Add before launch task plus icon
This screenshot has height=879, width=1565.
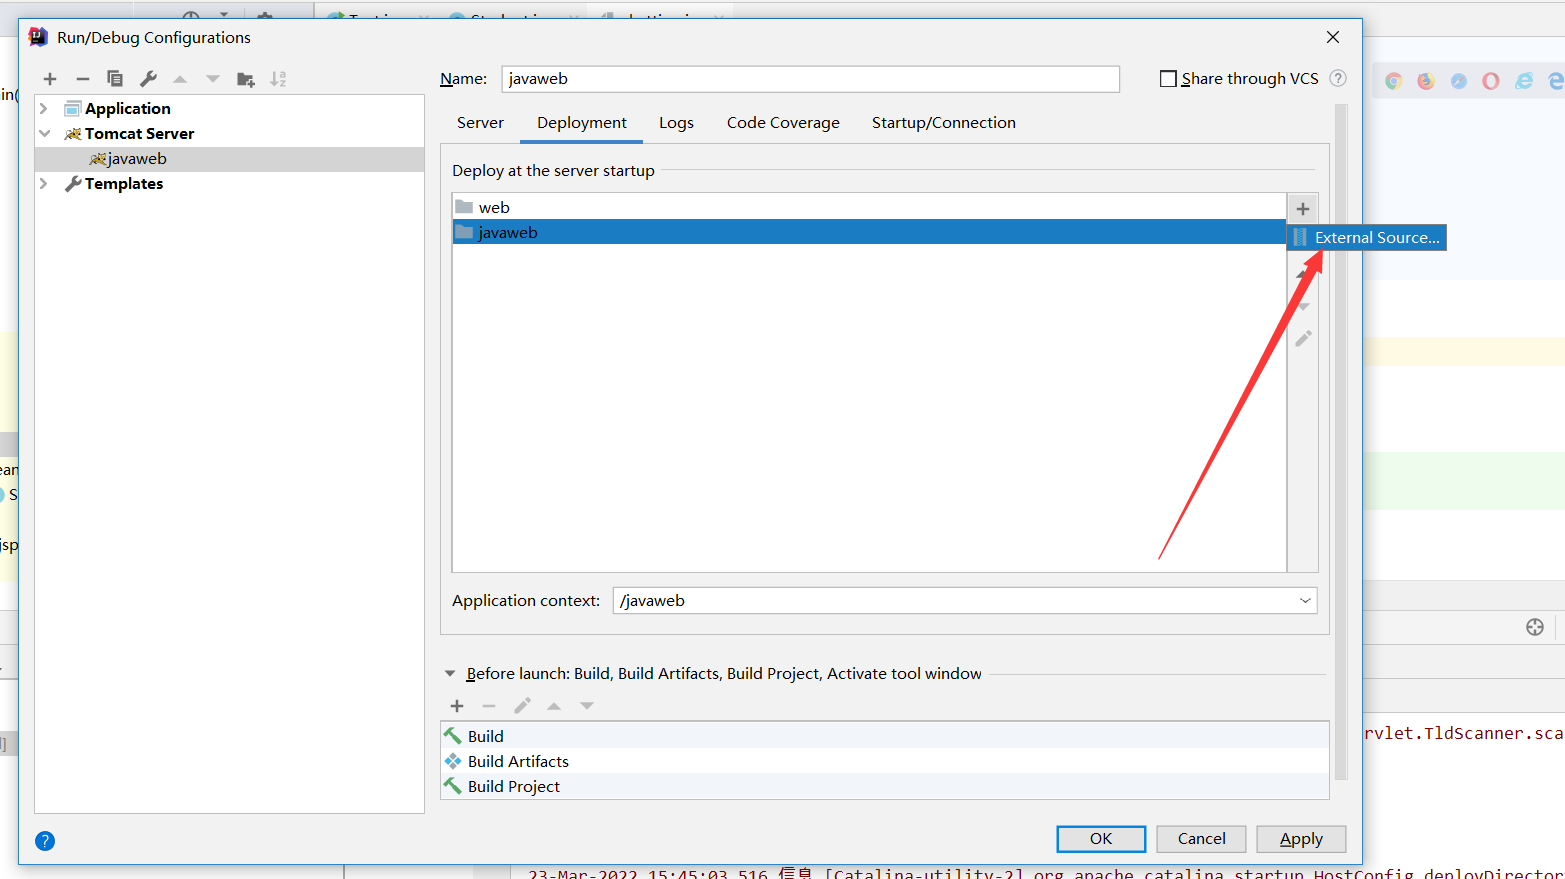[457, 706]
